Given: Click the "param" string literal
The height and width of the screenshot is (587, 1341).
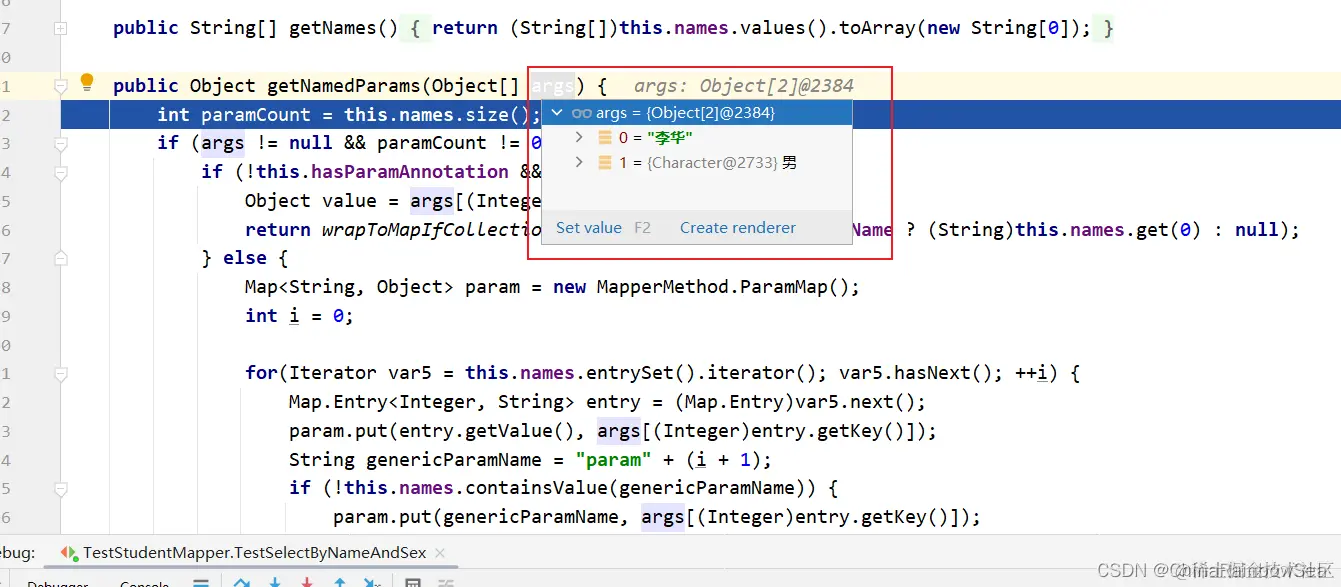Looking at the screenshot, I should [x=614, y=460].
